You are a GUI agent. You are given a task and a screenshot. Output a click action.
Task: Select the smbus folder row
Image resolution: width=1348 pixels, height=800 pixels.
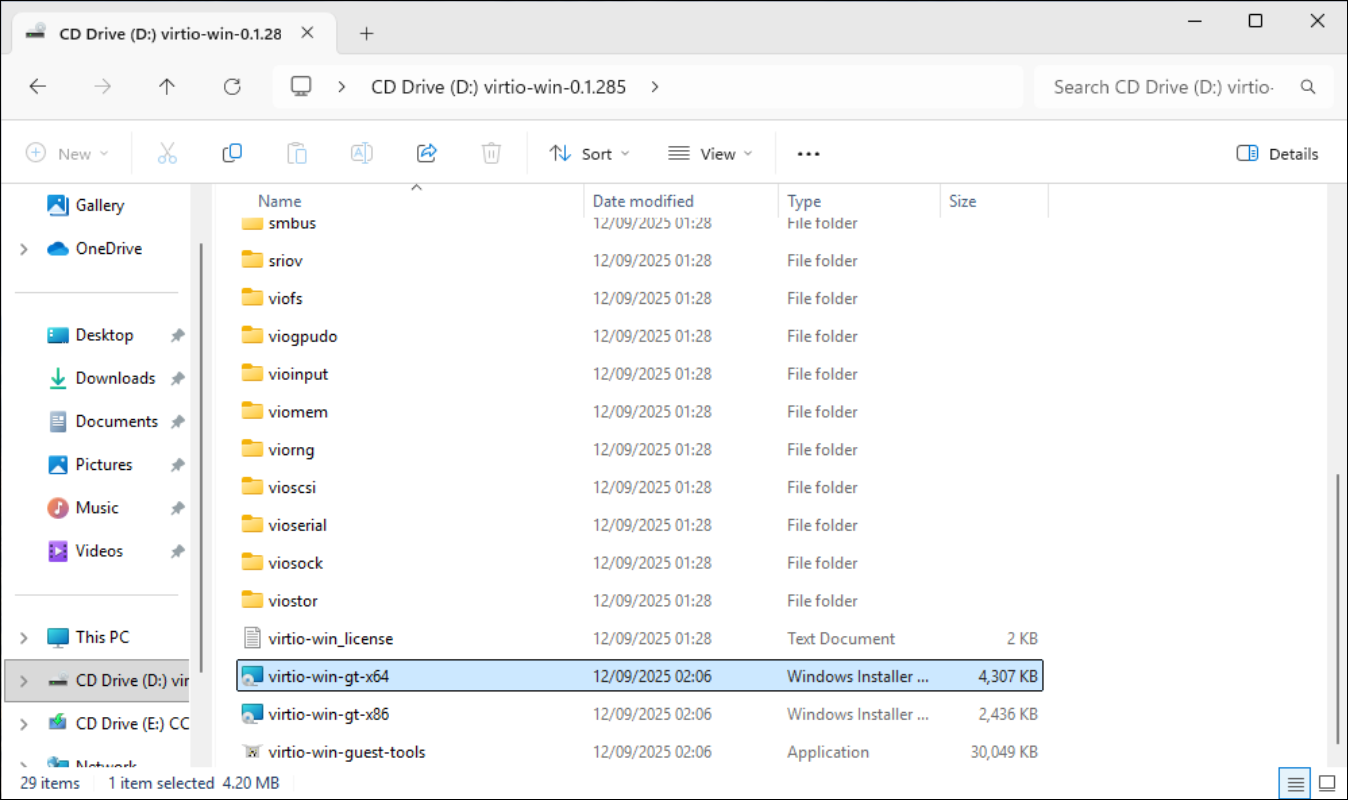[x=640, y=223]
